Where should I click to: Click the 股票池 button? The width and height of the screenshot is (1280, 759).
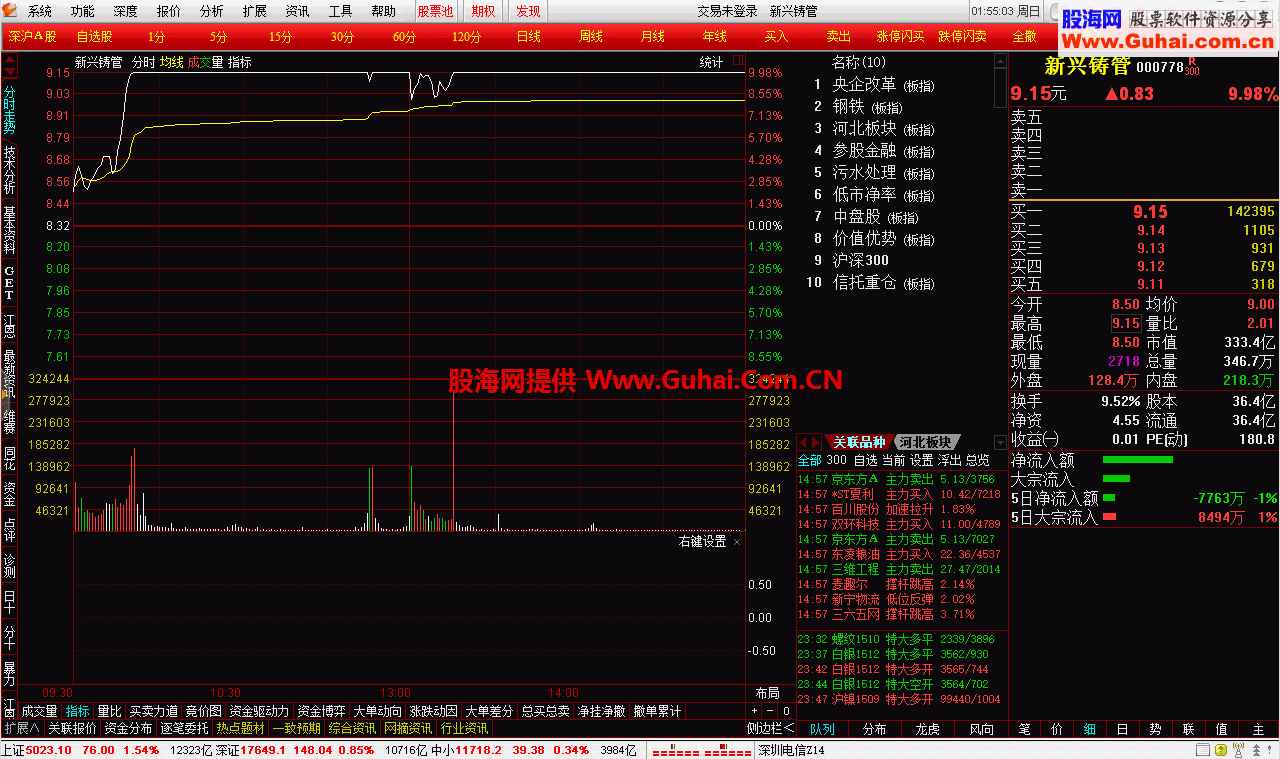pyautogui.click(x=435, y=11)
